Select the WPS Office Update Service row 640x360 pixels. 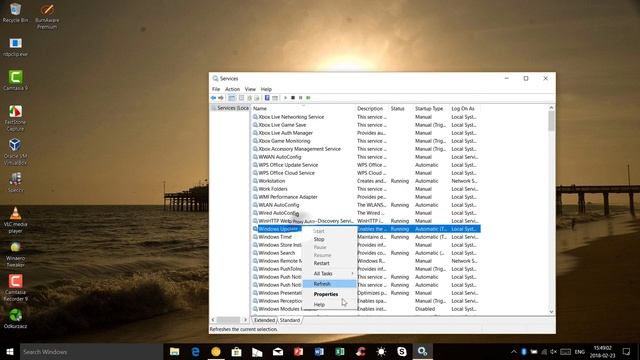click(366, 165)
